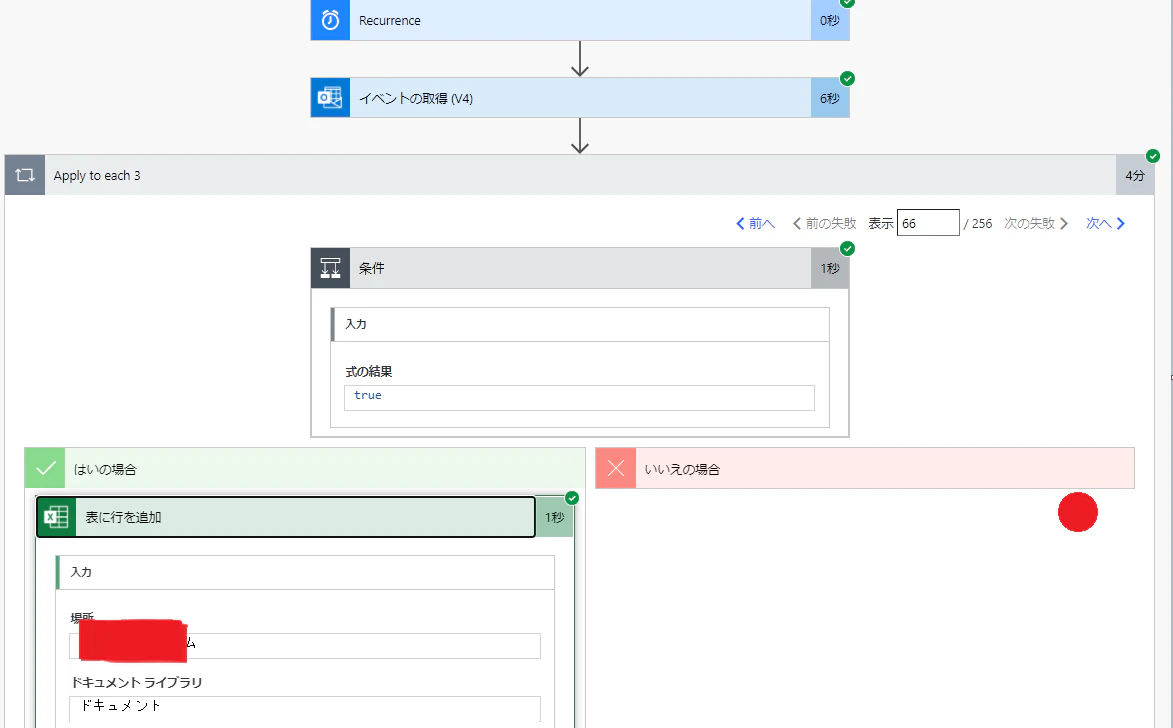Go to next iteration with 次へ
This screenshot has width=1173, height=728.
pyautogui.click(x=1106, y=223)
